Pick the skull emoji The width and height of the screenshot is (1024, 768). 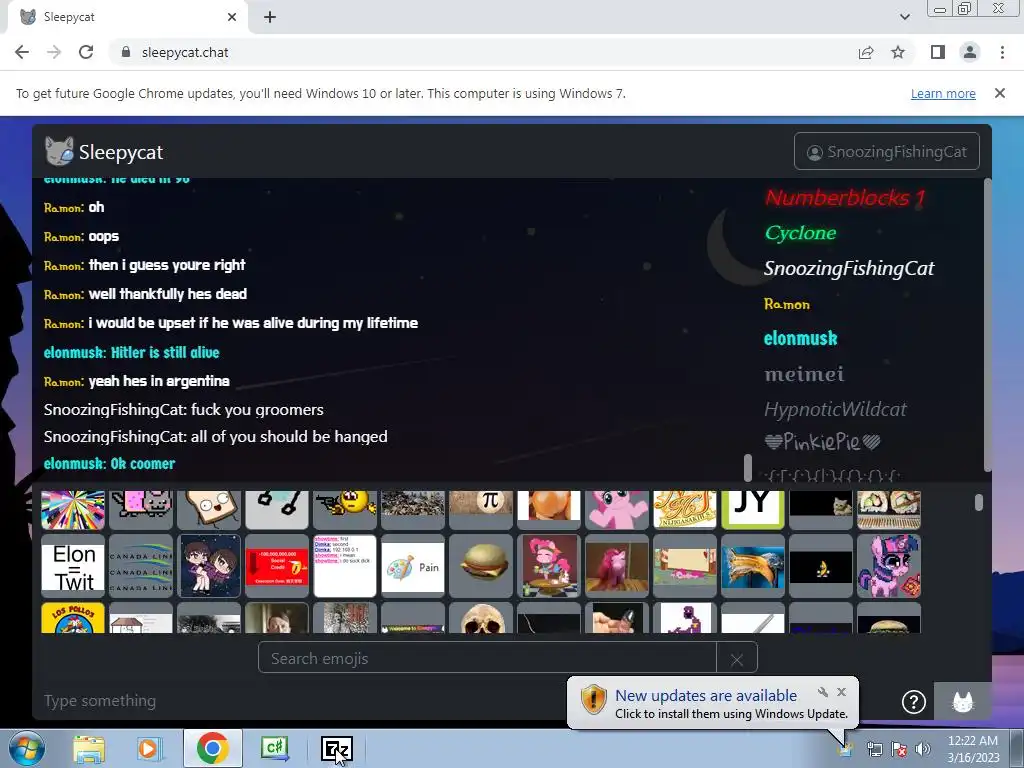pos(481,618)
